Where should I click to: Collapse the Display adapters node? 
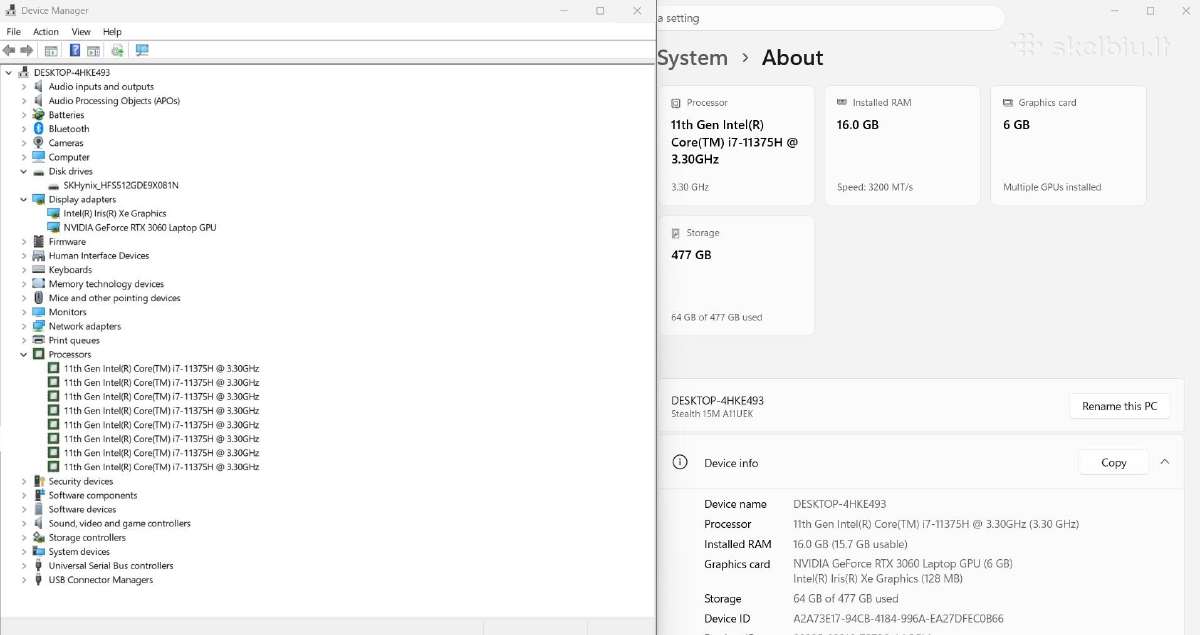coord(24,199)
